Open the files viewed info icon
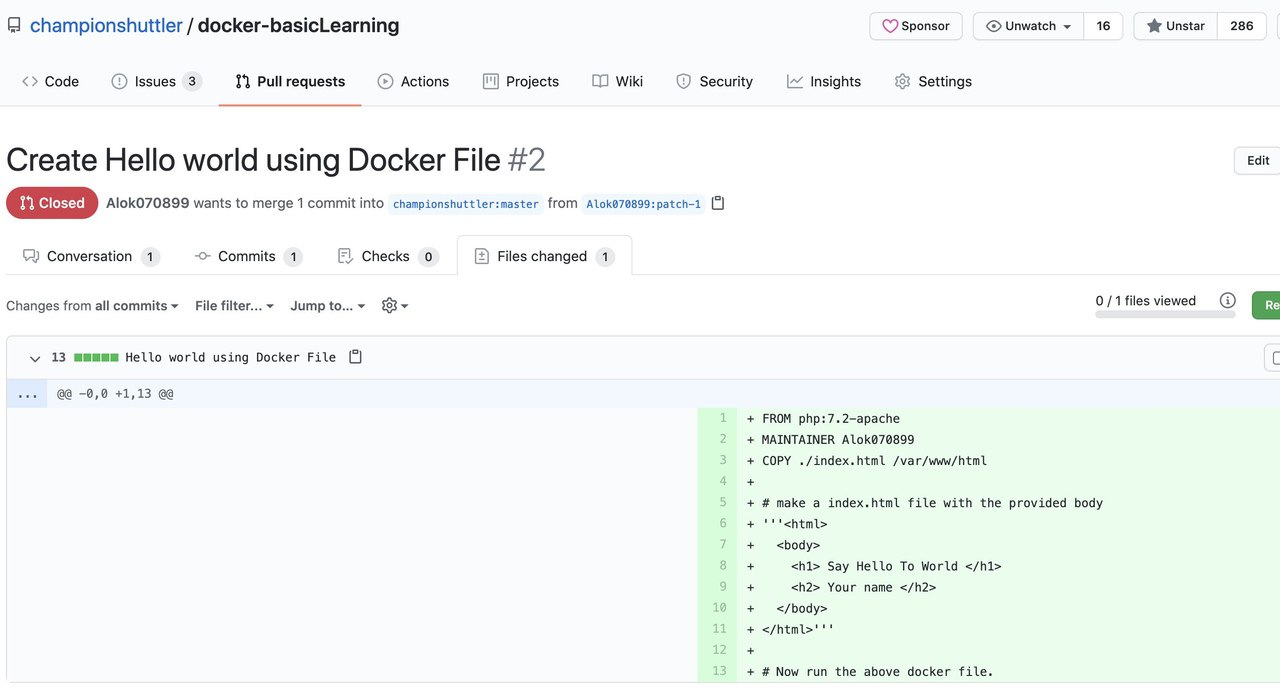The width and height of the screenshot is (1280, 695). [x=1228, y=300]
